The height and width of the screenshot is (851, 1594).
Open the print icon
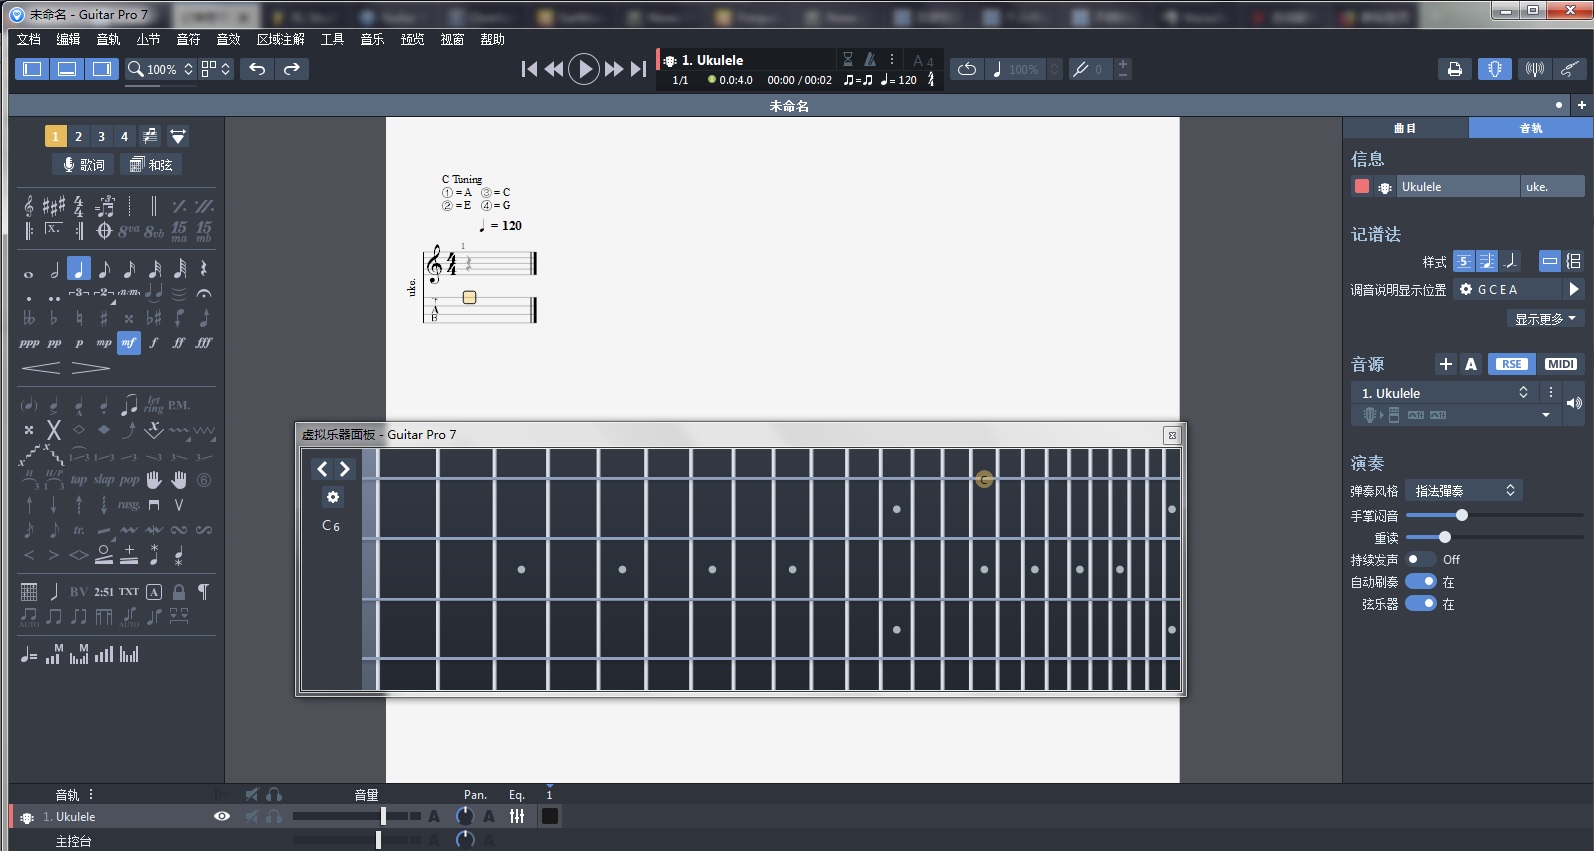point(1455,69)
